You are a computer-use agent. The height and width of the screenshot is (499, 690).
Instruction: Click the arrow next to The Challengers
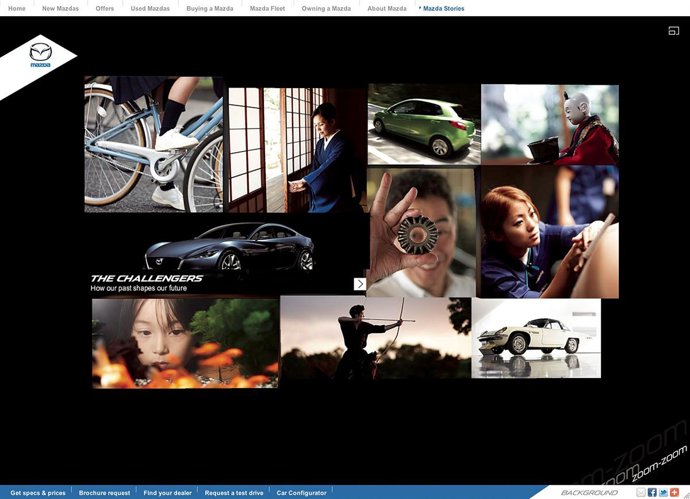pyautogui.click(x=360, y=284)
